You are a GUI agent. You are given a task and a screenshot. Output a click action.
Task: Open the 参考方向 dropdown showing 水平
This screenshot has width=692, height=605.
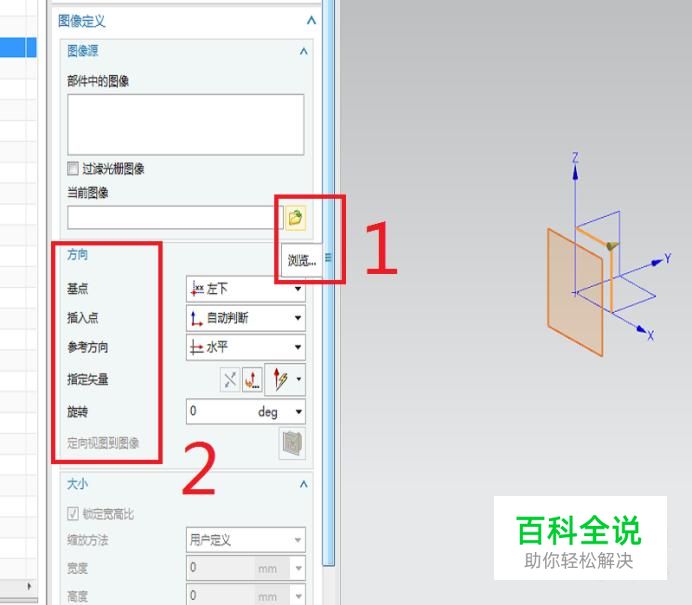(x=246, y=347)
